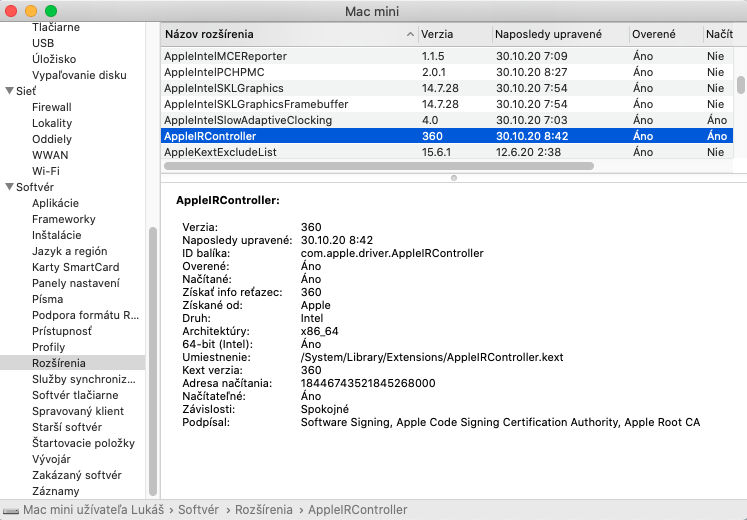This screenshot has height=520, width=747.
Task: Collapse the Sieť section triangle
Action: [9, 90]
